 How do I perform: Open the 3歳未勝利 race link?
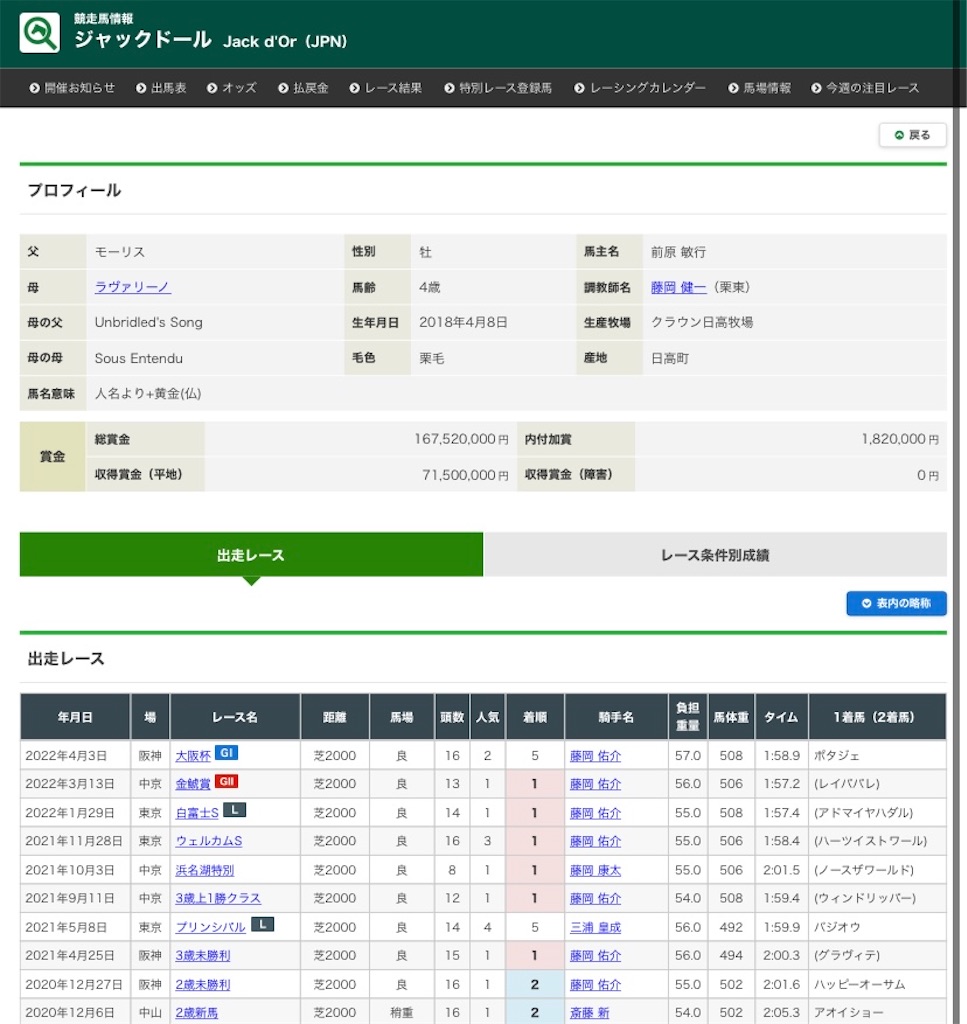(202, 955)
